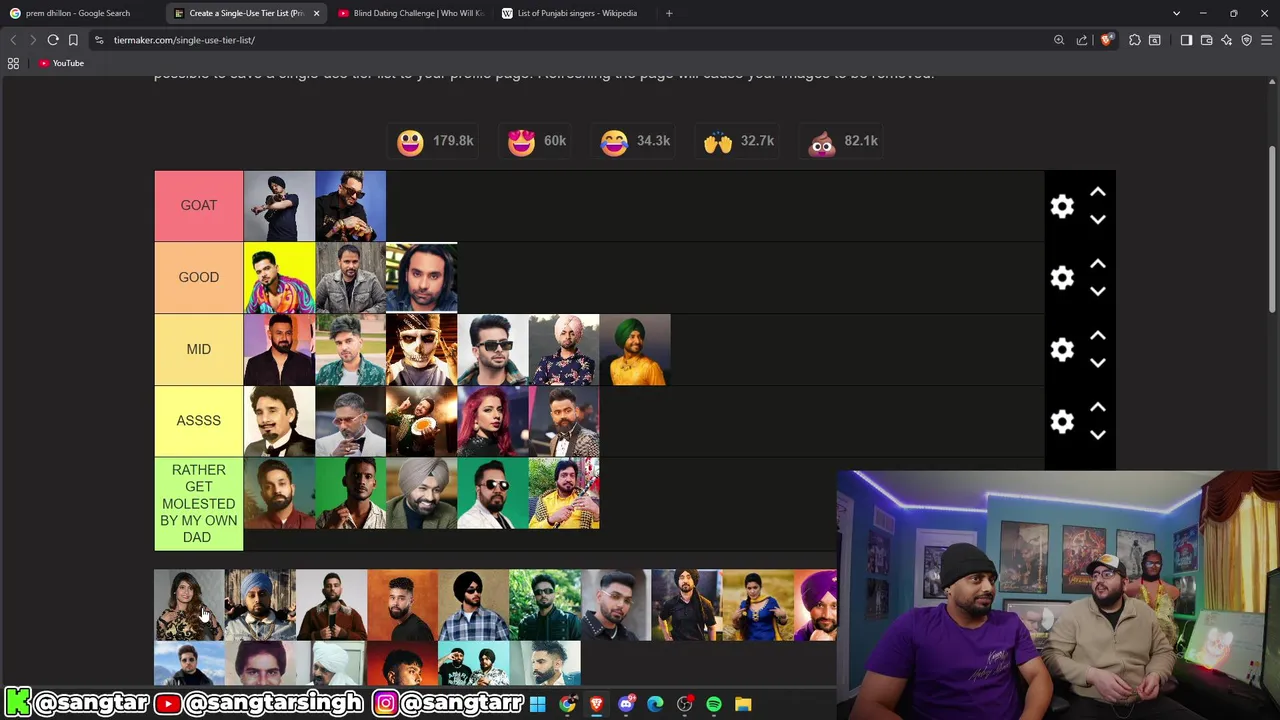Move ASSSS tier row up
This screenshot has width=1280, height=720.
(1097, 408)
